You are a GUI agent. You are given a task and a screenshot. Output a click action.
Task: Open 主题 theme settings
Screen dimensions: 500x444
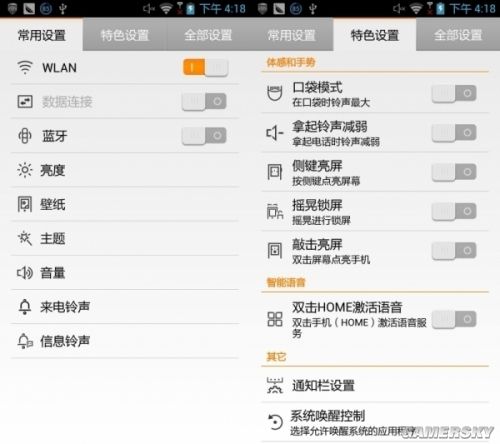pos(125,238)
